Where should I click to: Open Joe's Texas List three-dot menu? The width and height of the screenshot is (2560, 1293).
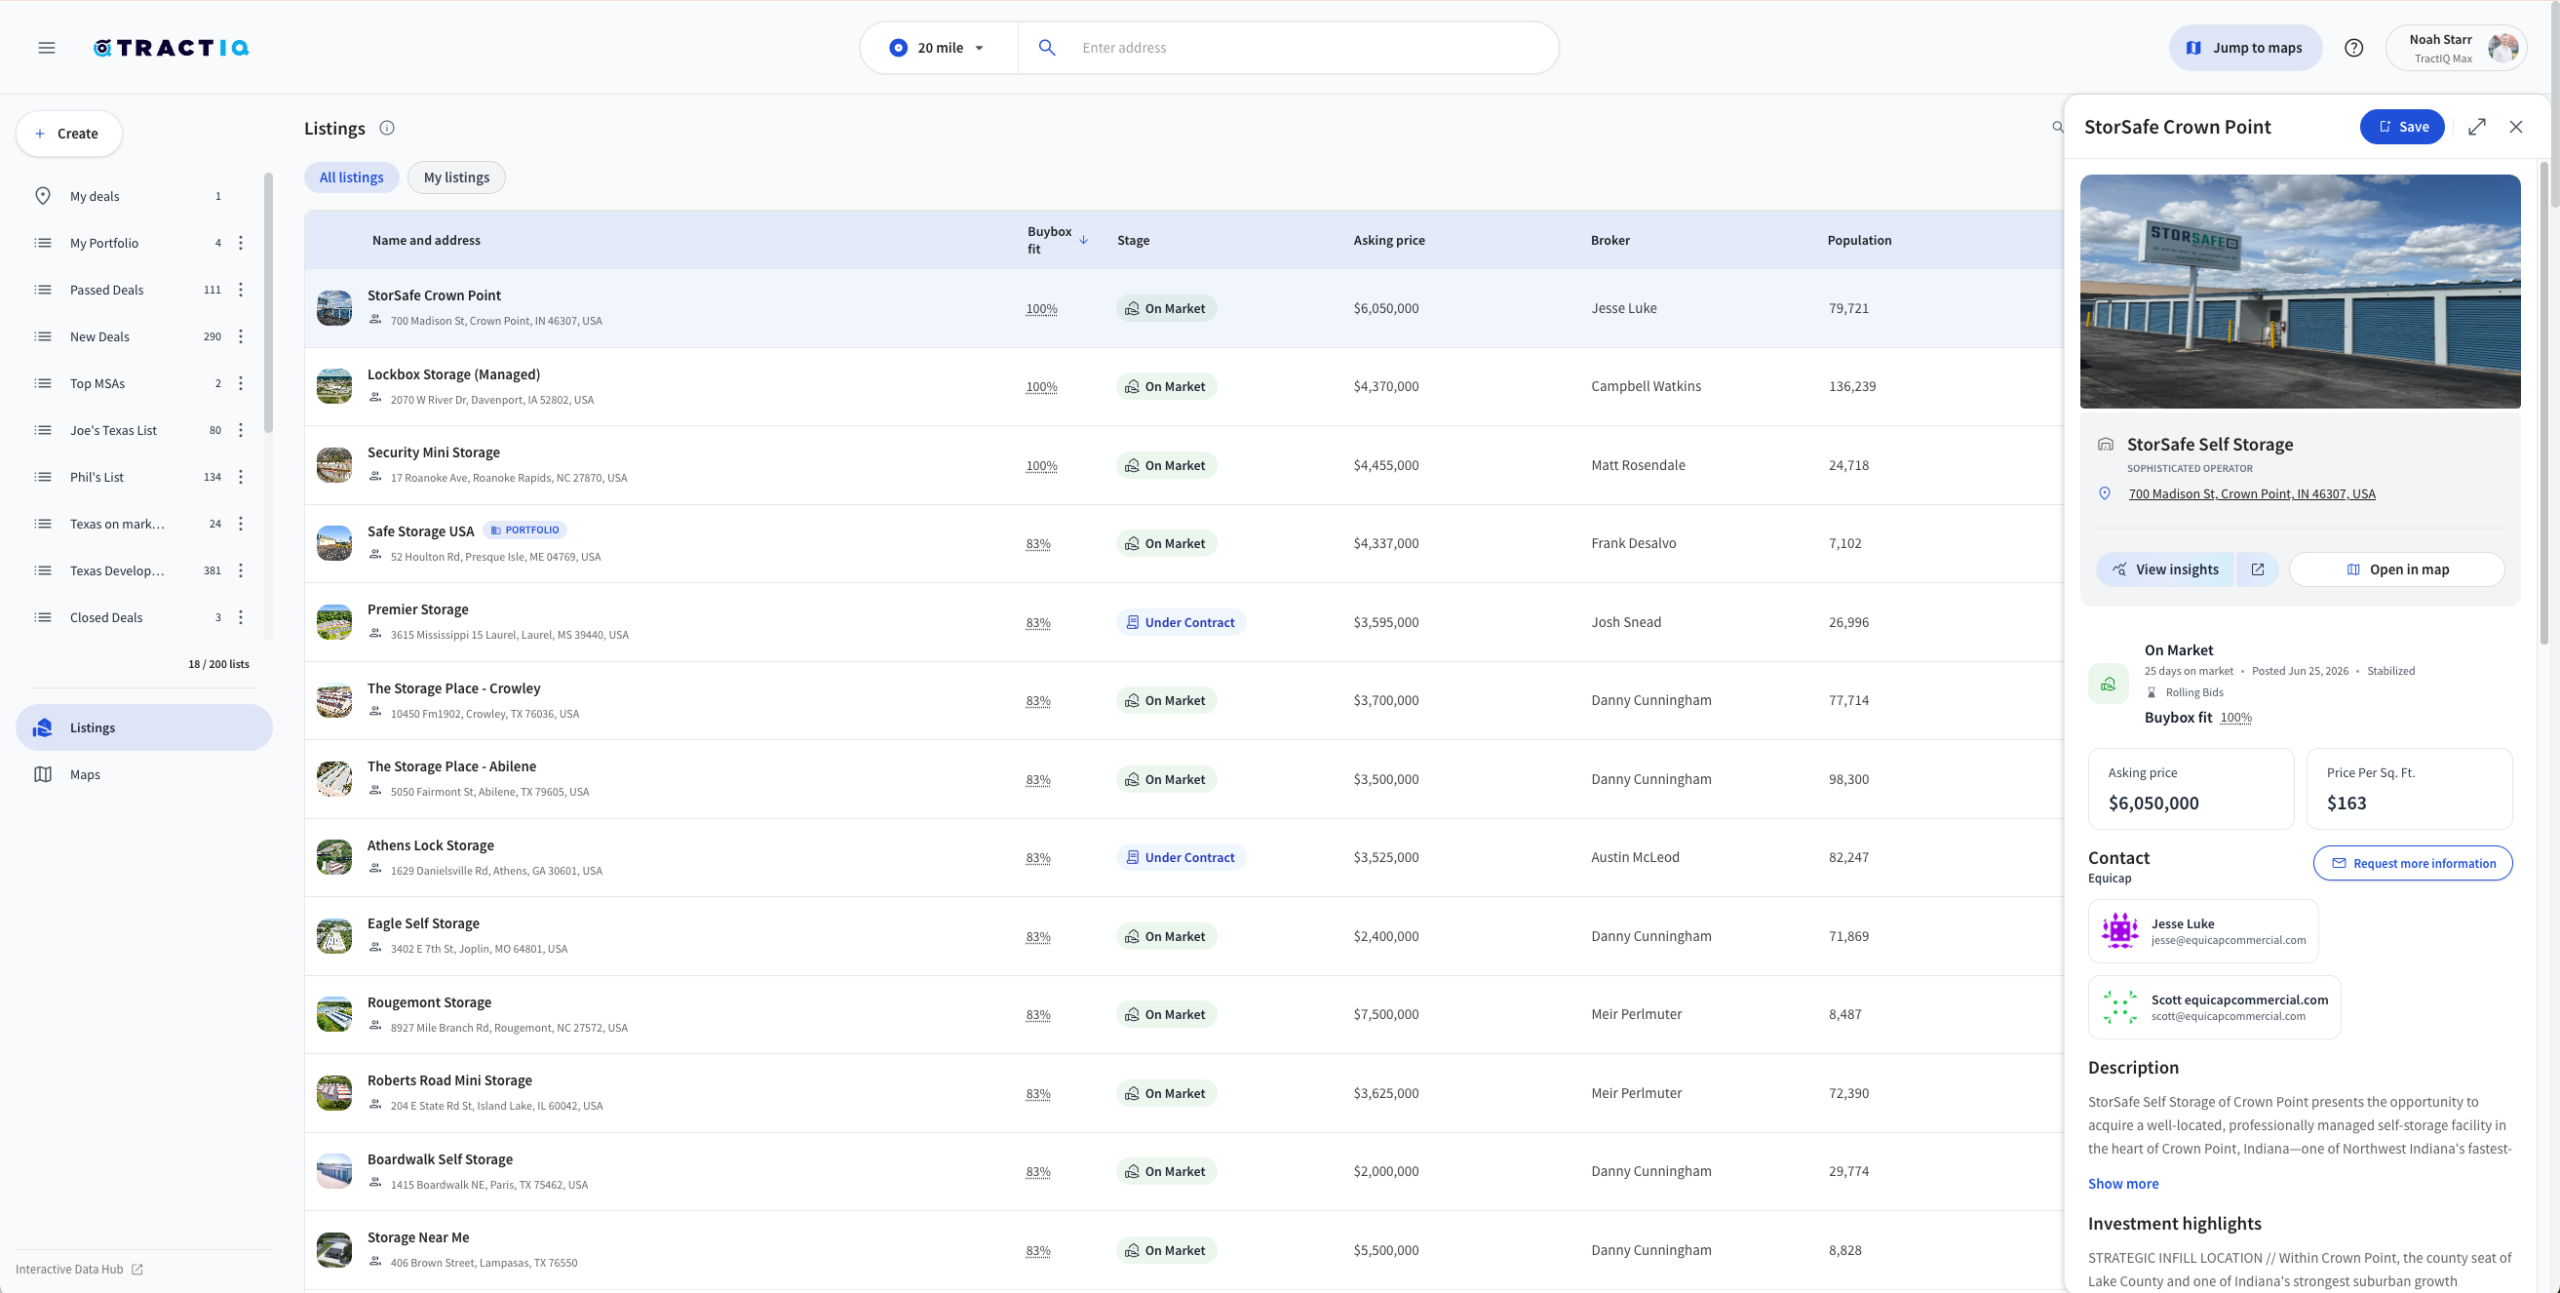click(240, 430)
